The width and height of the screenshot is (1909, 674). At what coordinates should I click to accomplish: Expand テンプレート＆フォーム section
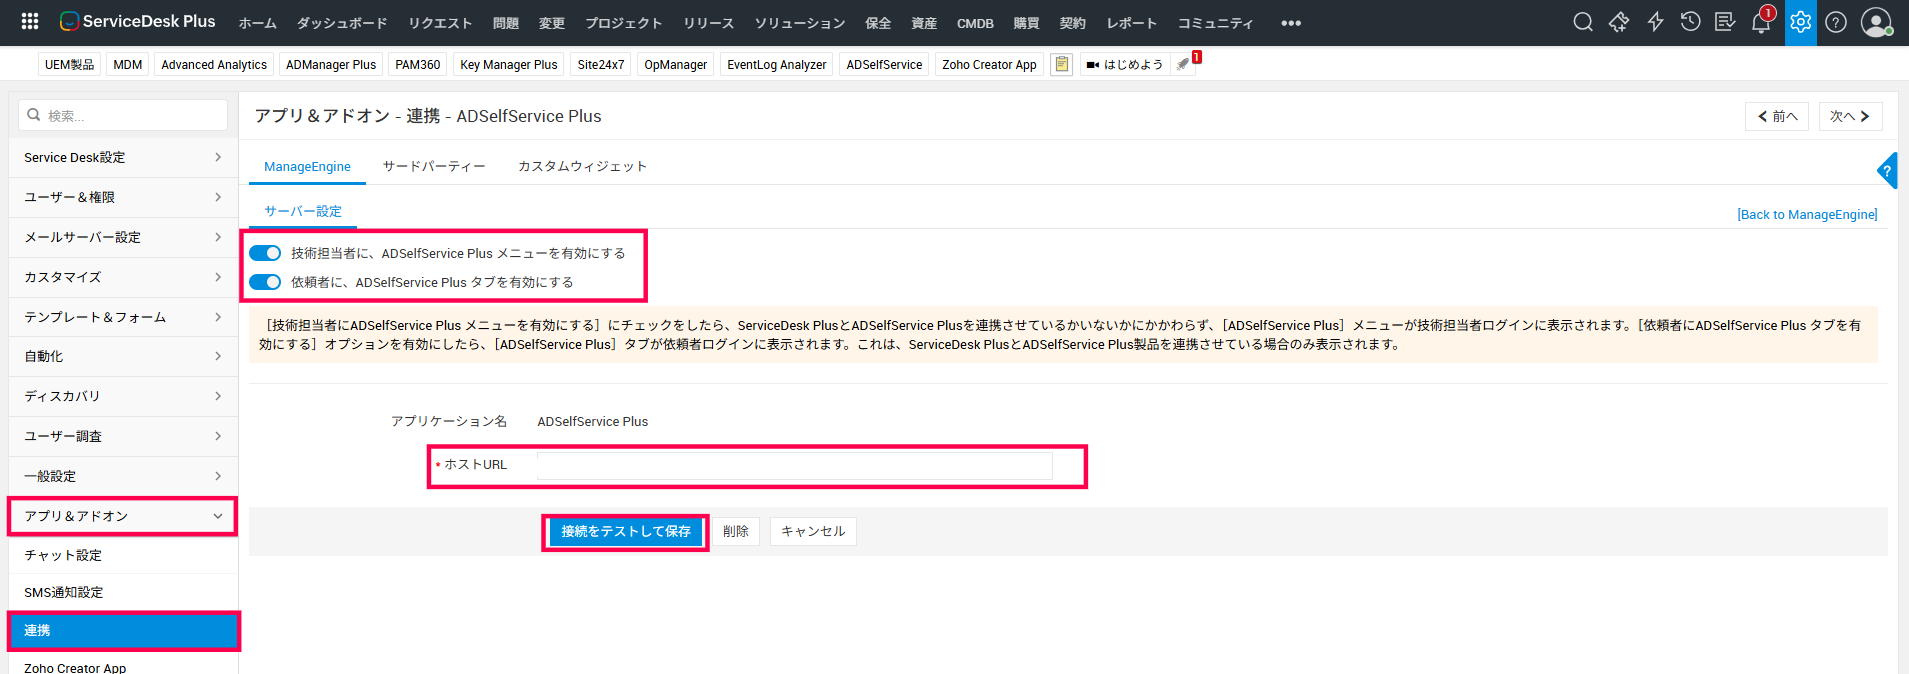click(123, 317)
